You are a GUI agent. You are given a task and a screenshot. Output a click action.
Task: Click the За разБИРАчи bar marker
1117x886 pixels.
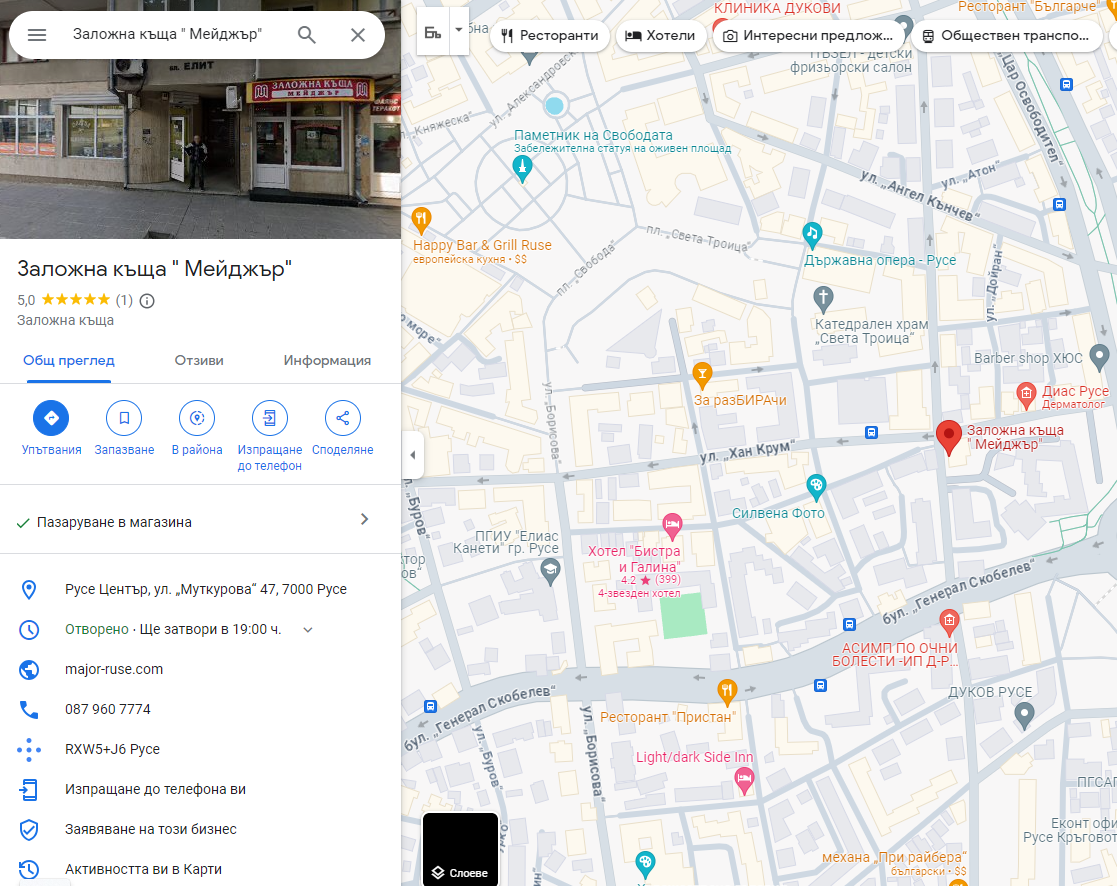tap(702, 375)
